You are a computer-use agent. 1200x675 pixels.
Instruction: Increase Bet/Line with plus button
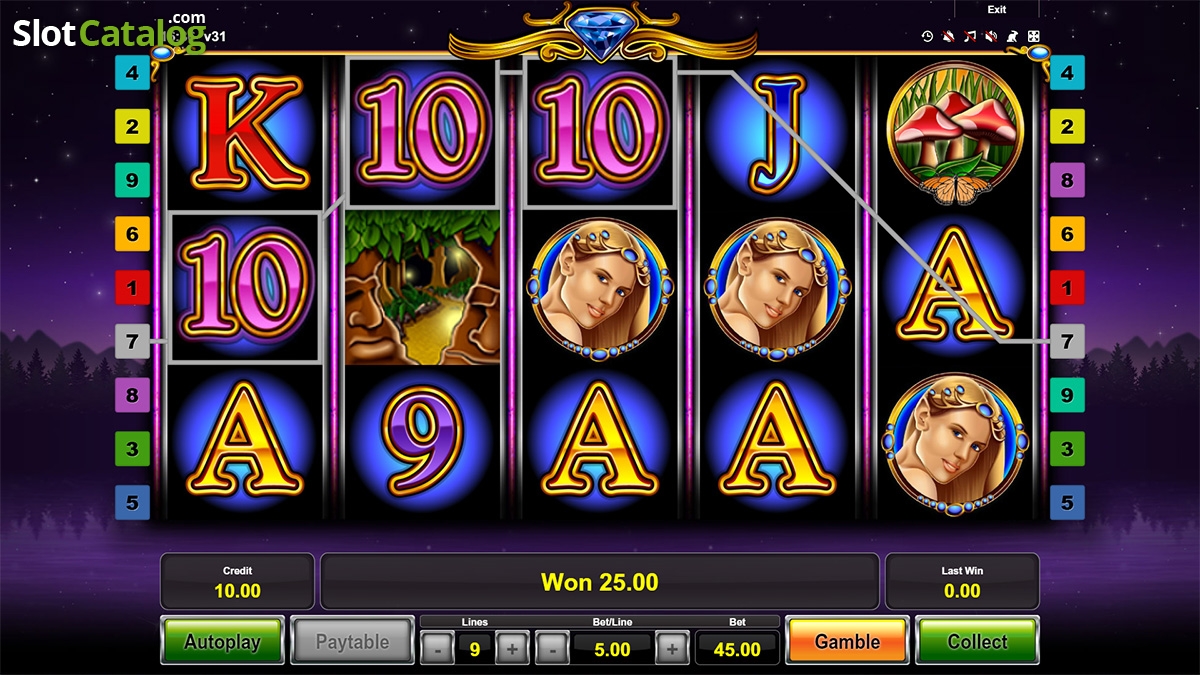pyautogui.click(x=672, y=649)
